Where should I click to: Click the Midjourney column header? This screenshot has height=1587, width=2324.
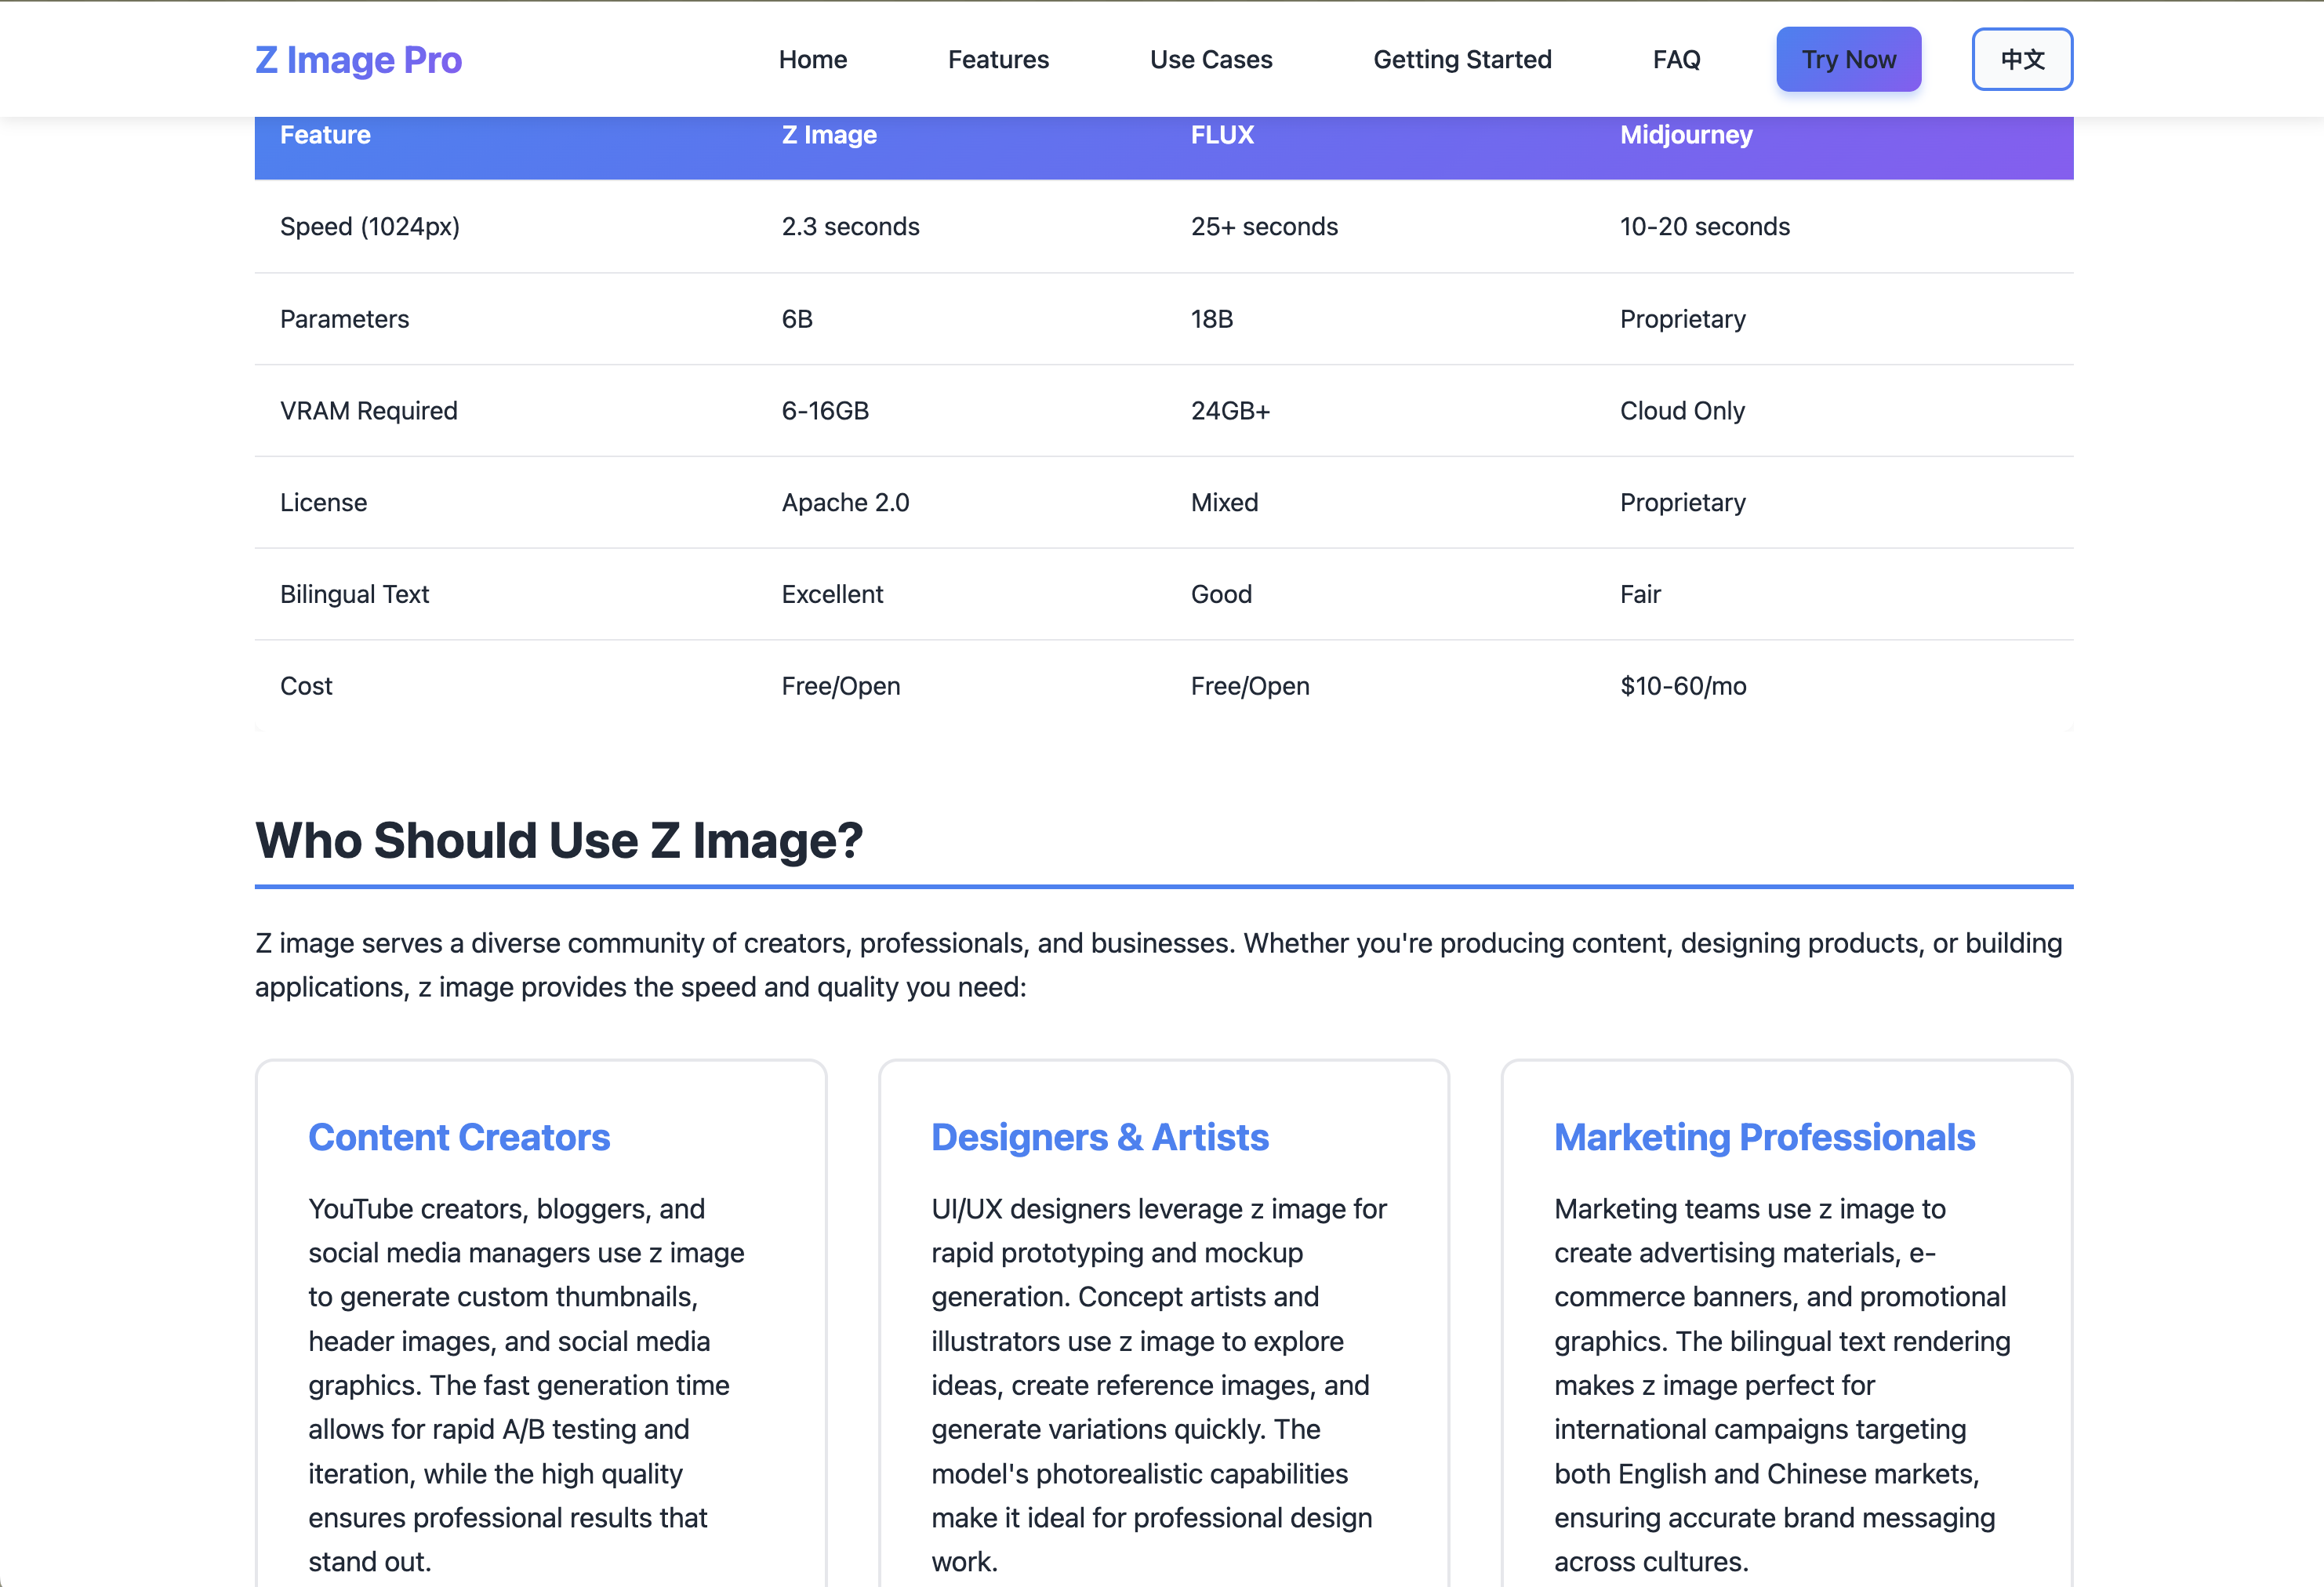(1686, 134)
